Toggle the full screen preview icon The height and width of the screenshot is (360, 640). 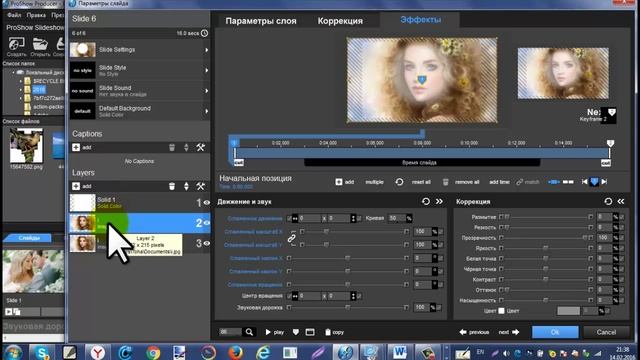click(310, 332)
